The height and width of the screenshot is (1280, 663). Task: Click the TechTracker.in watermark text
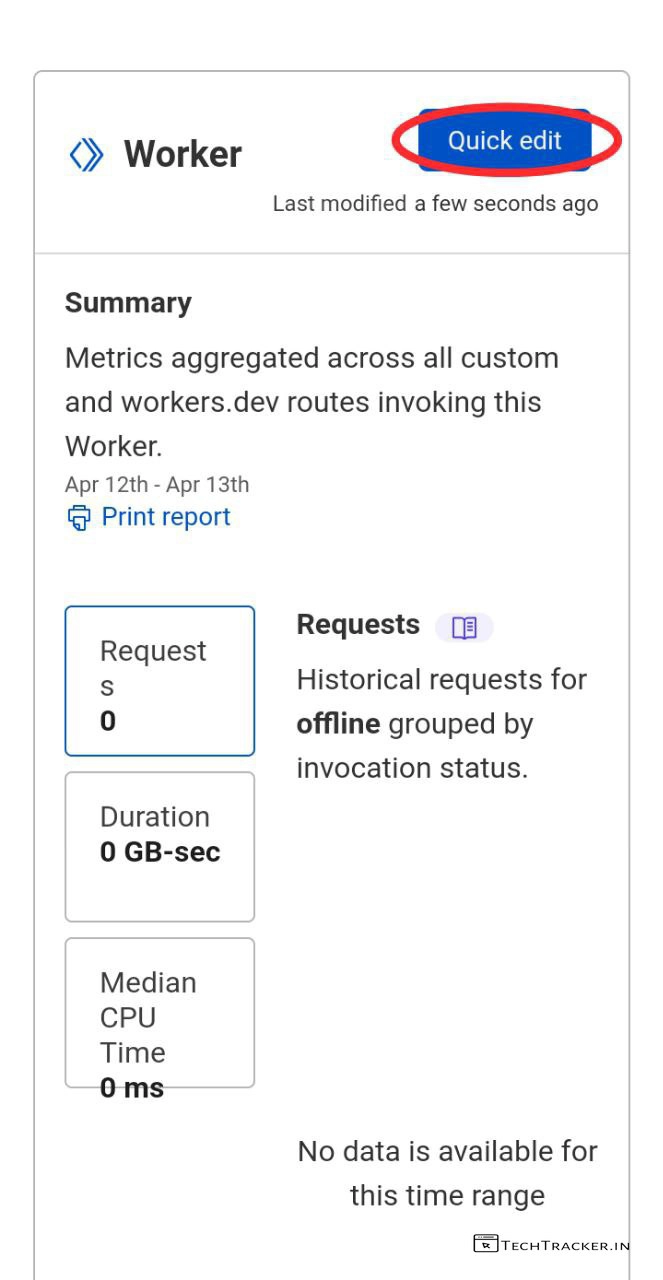click(x=565, y=1245)
